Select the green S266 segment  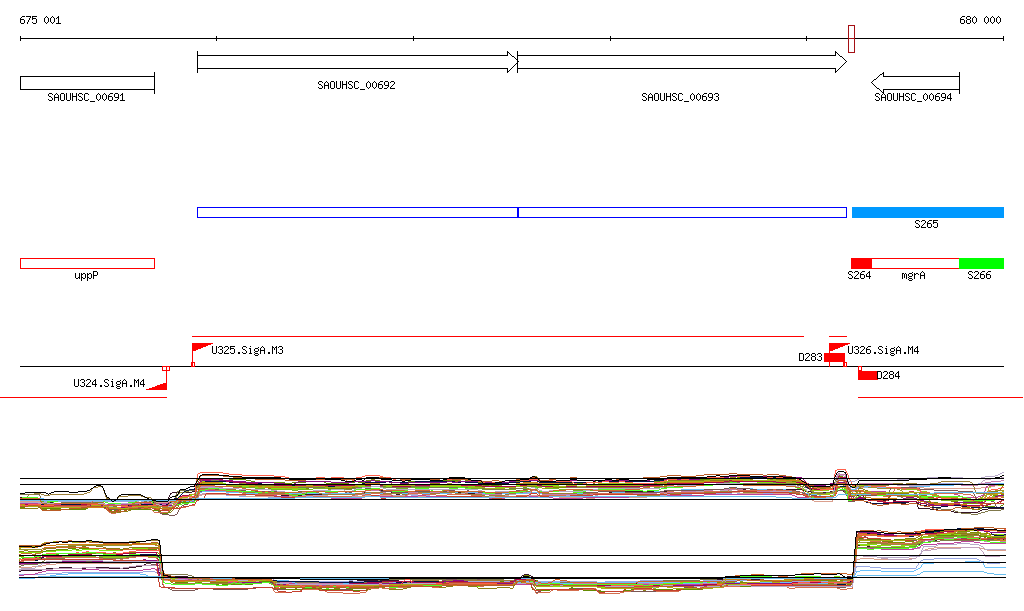pyautogui.click(x=981, y=263)
